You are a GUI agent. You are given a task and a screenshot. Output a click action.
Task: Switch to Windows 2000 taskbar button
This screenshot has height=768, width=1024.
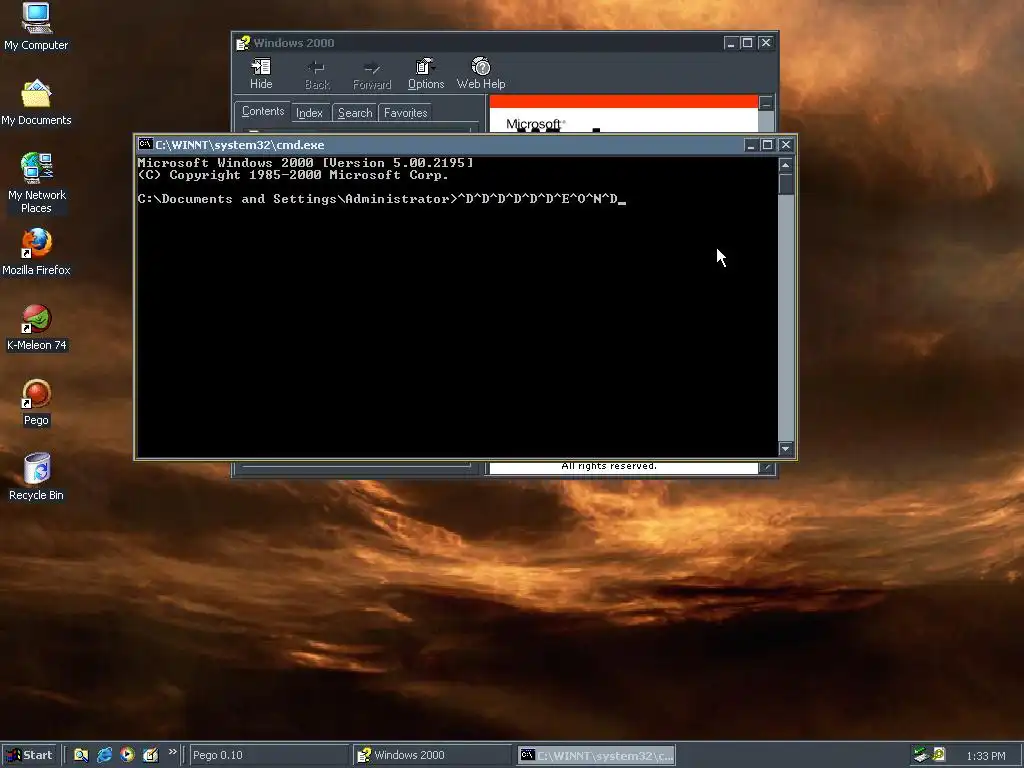pos(432,755)
